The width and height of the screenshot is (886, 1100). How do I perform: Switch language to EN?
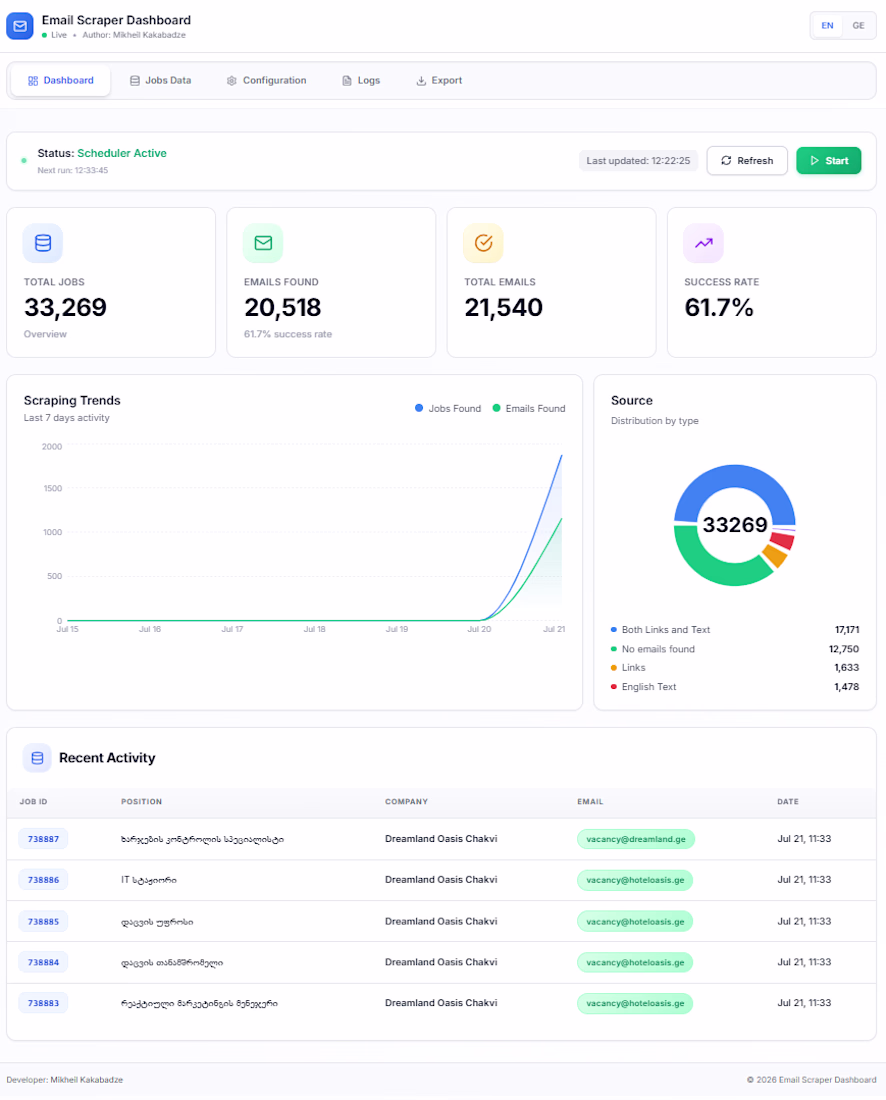click(x=827, y=25)
